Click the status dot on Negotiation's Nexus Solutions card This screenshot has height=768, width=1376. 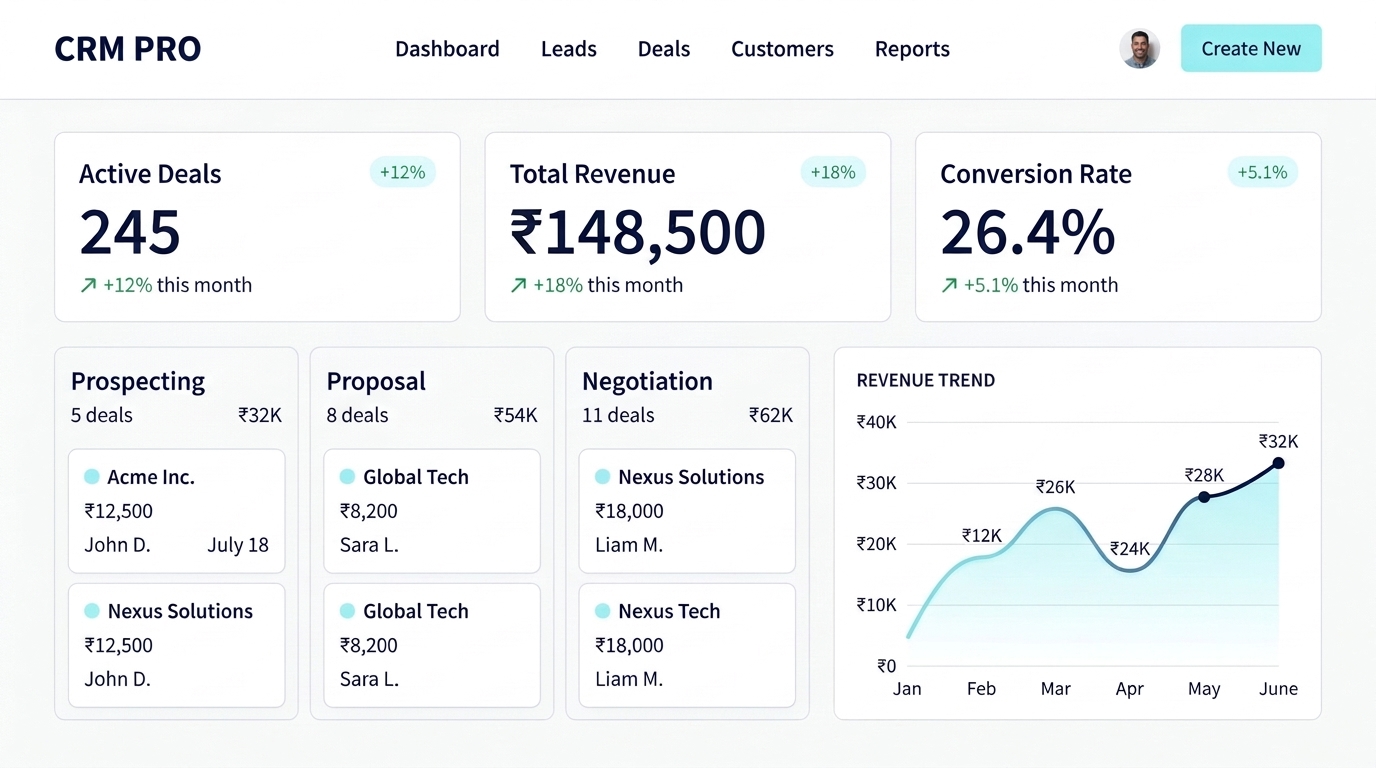coord(603,477)
